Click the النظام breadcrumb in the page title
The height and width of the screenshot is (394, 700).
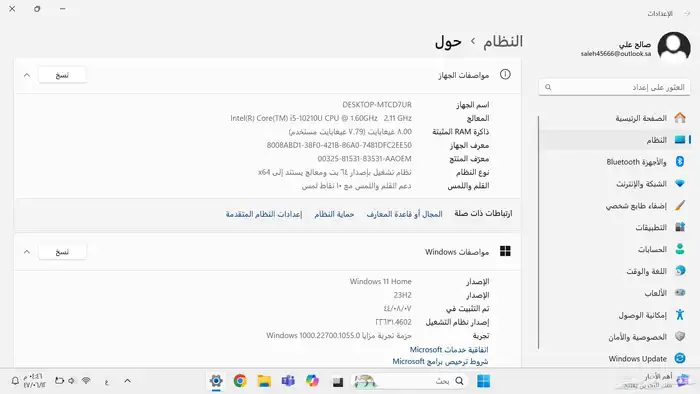(503, 41)
